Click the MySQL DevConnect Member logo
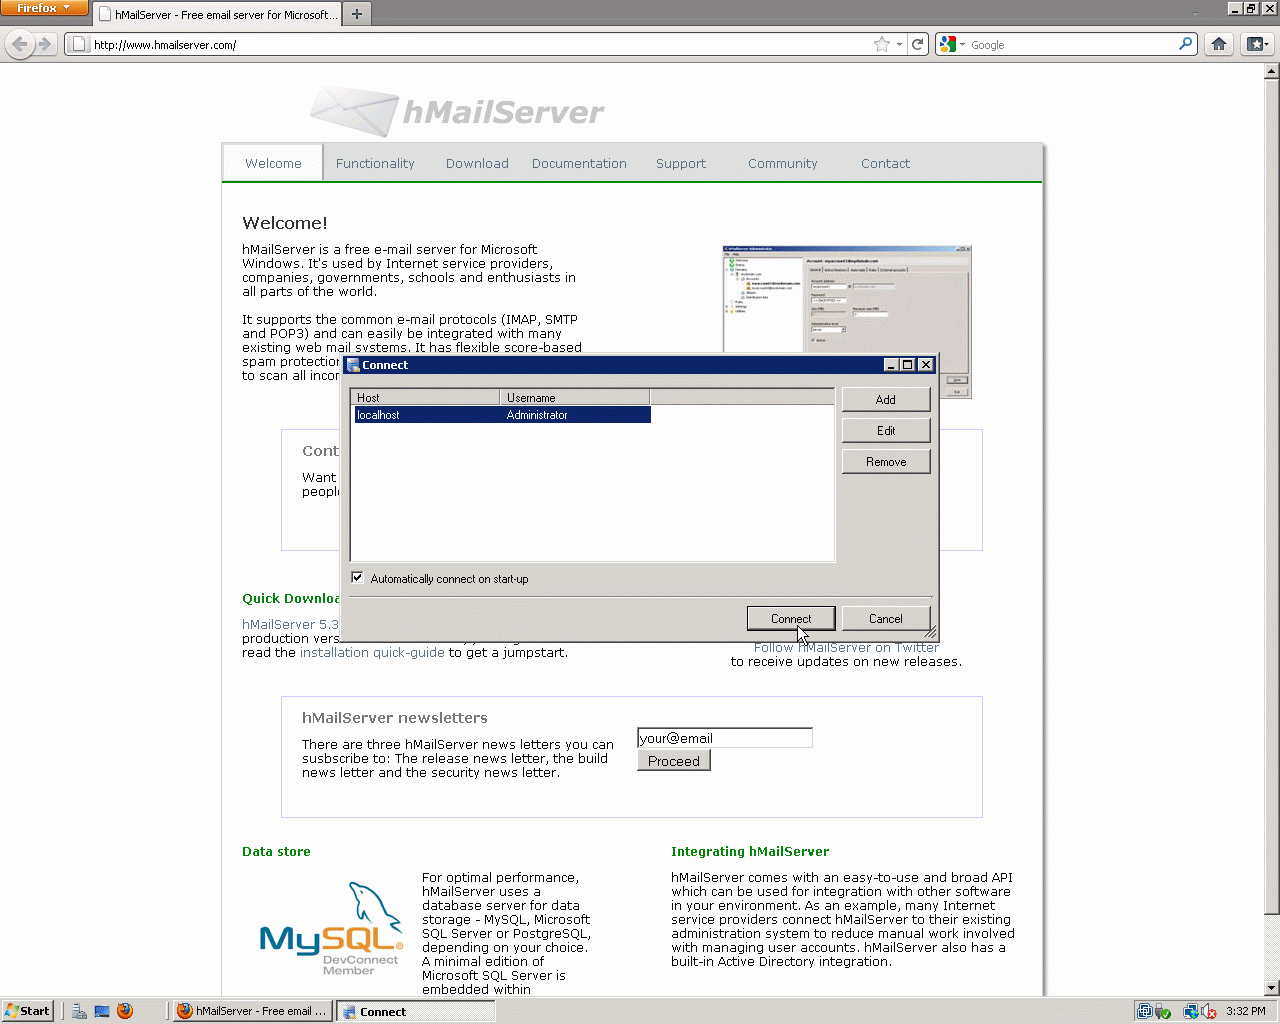This screenshot has height=1024, width=1280. click(x=331, y=930)
